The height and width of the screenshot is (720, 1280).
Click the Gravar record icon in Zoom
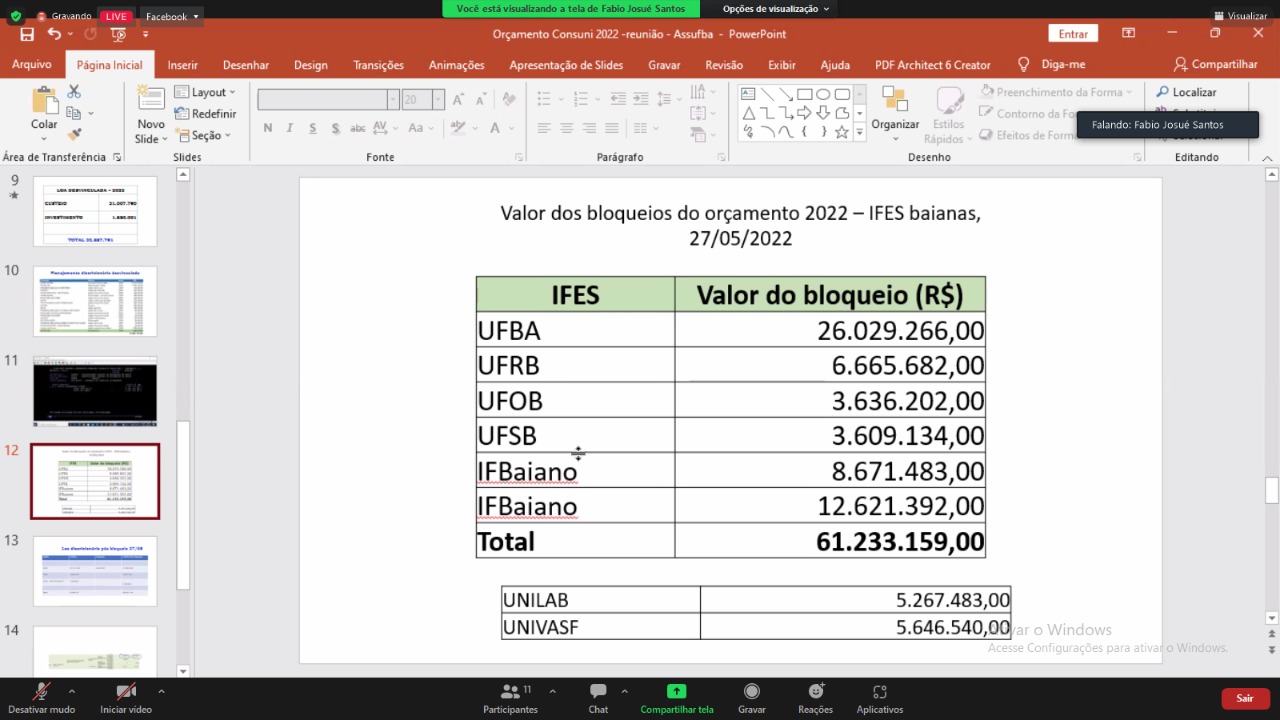point(752,698)
